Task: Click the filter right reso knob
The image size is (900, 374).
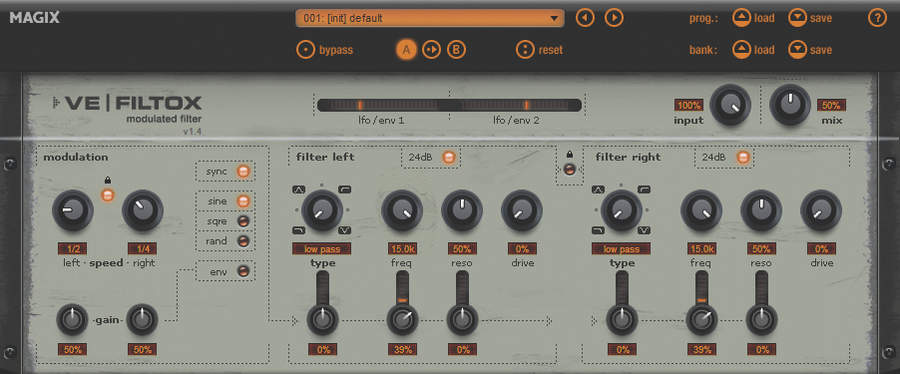Action: 761,211
